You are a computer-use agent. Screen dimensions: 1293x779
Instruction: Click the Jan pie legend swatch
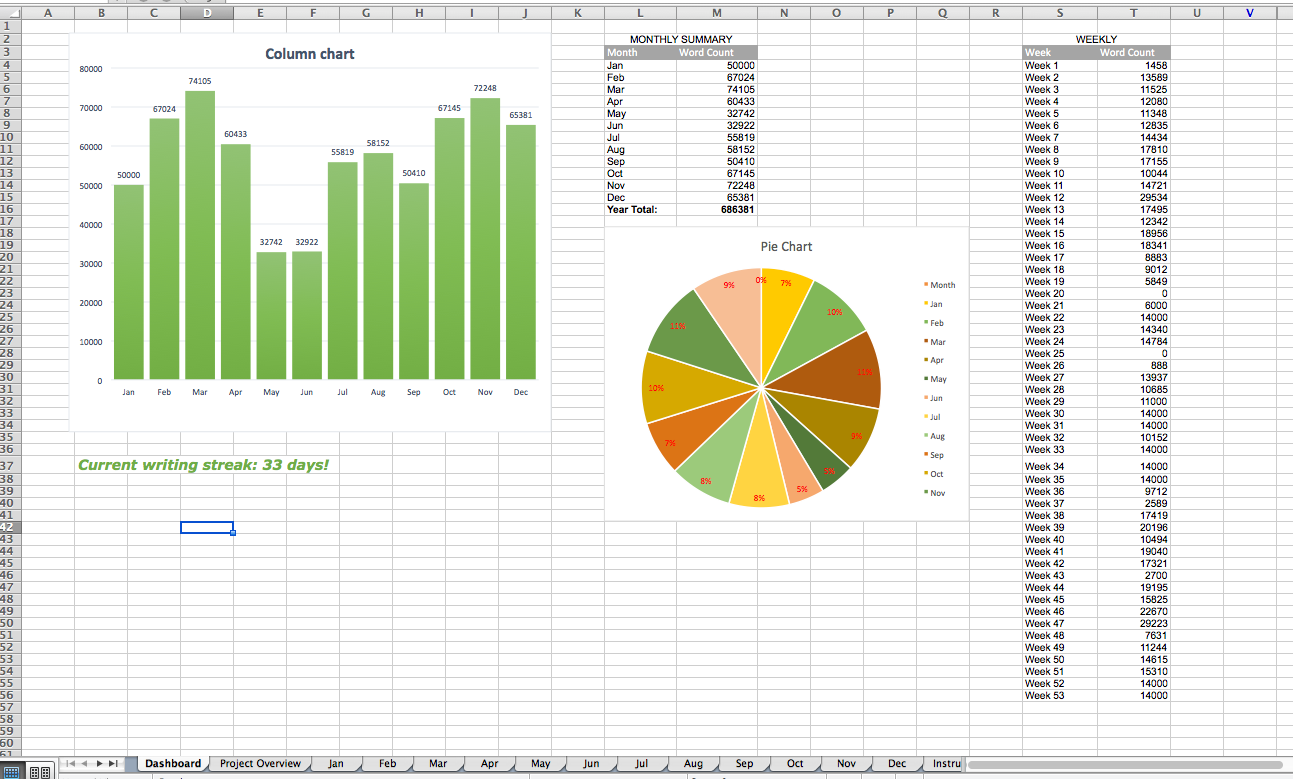click(926, 304)
